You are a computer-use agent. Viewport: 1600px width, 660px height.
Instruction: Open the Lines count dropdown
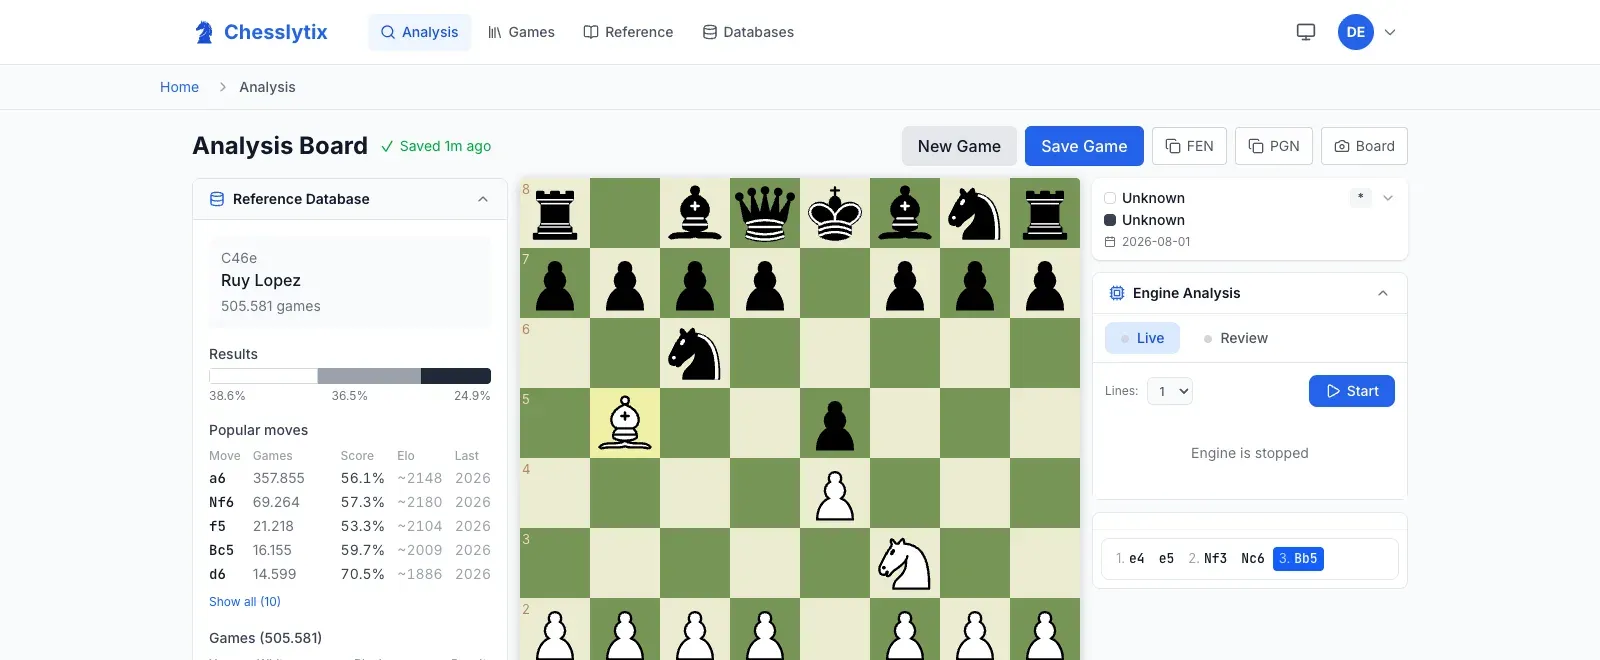[1170, 391]
